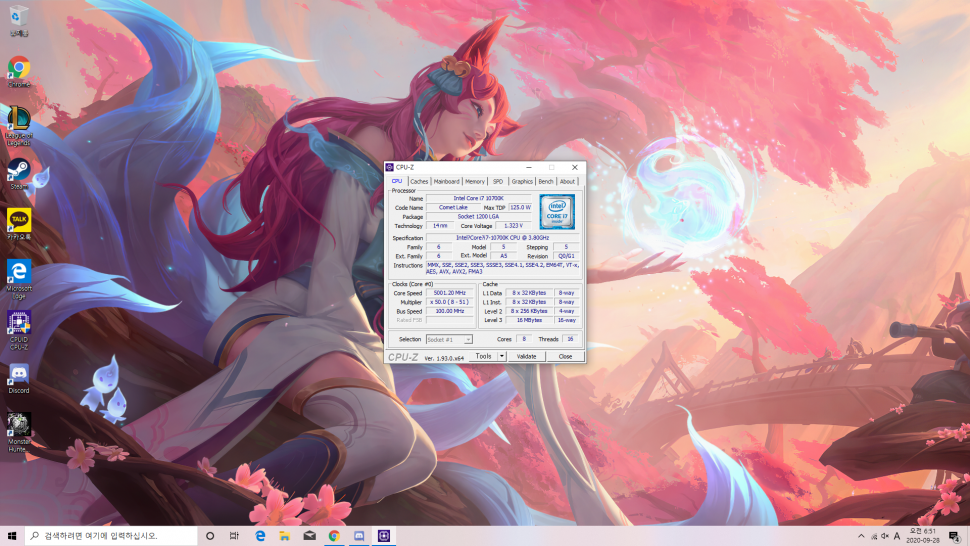
Task: Open the Windows Start menu
Action: (x=12, y=535)
